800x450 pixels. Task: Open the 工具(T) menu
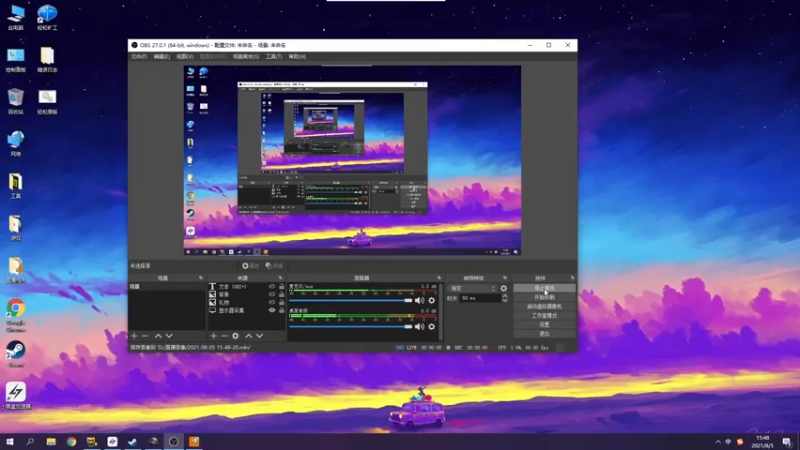tap(274, 57)
